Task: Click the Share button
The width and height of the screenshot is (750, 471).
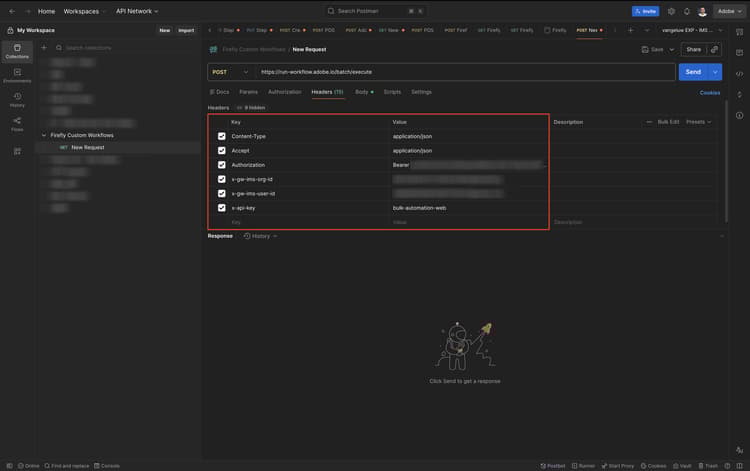Action: click(694, 49)
